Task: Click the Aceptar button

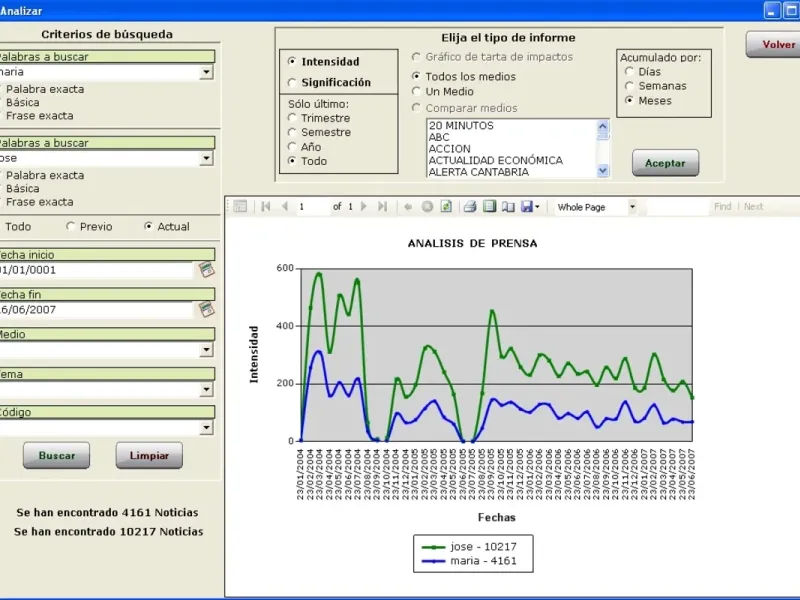Action: (665, 163)
